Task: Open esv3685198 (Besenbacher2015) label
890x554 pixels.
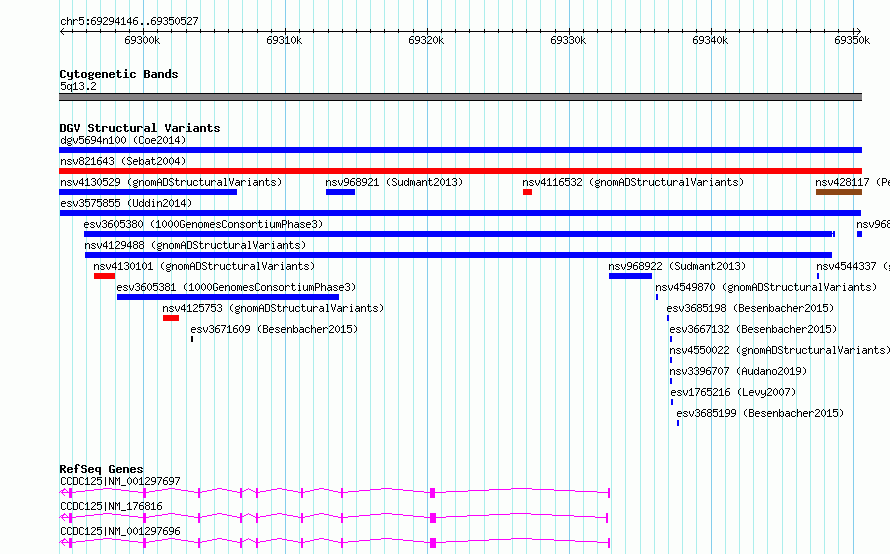Action: [x=750, y=308]
